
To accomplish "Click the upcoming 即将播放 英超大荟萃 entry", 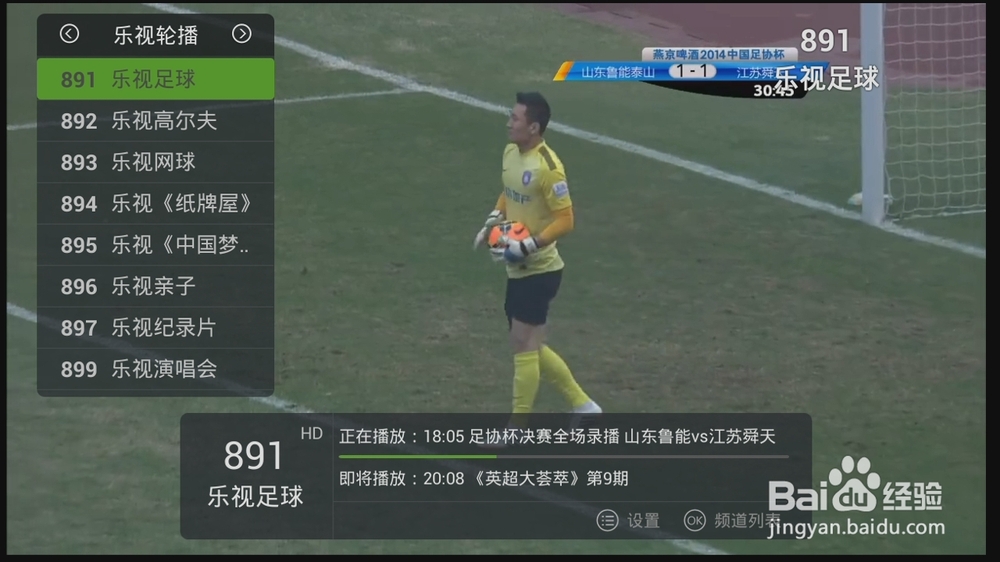I will tap(483, 478).
